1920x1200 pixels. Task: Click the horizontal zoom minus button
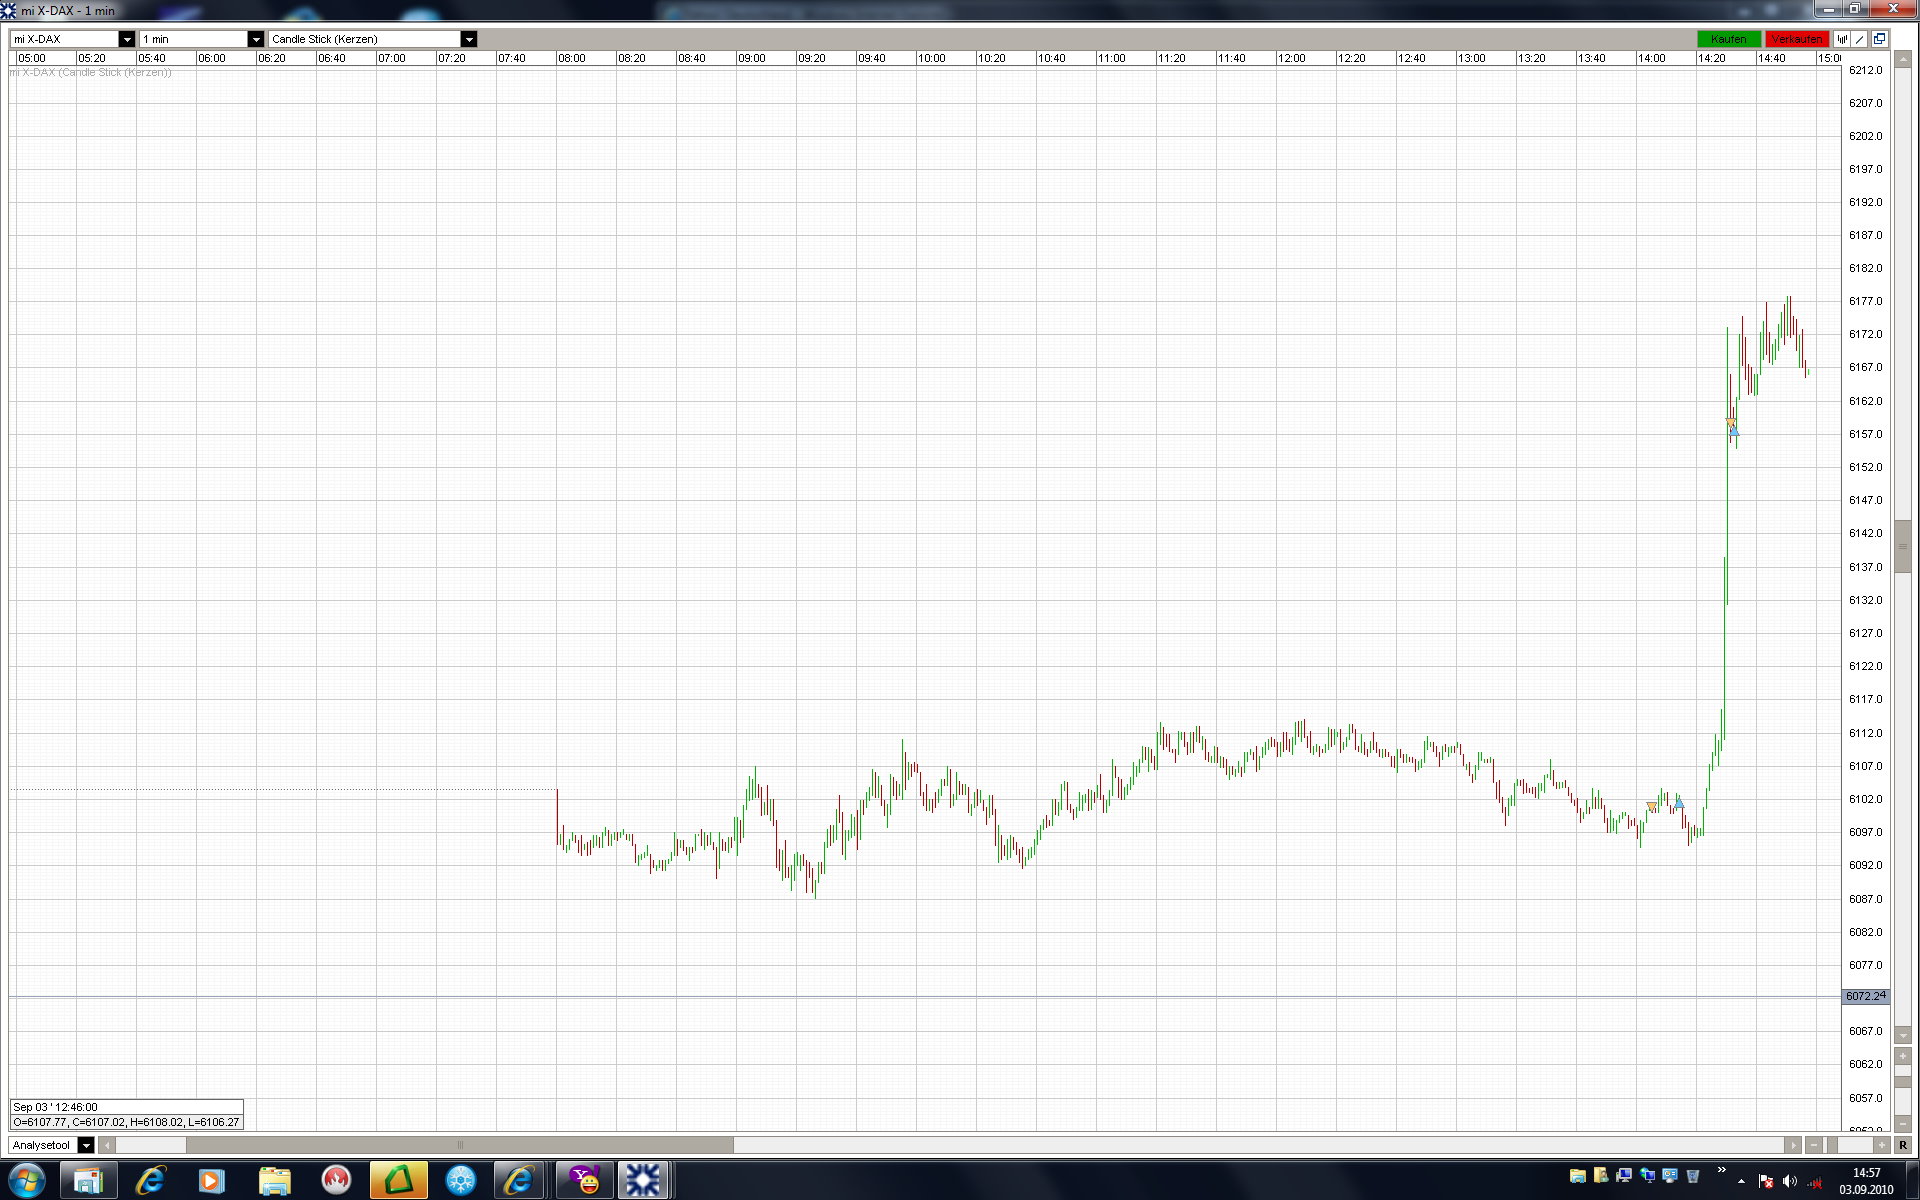click(x=1813, y=1145)
